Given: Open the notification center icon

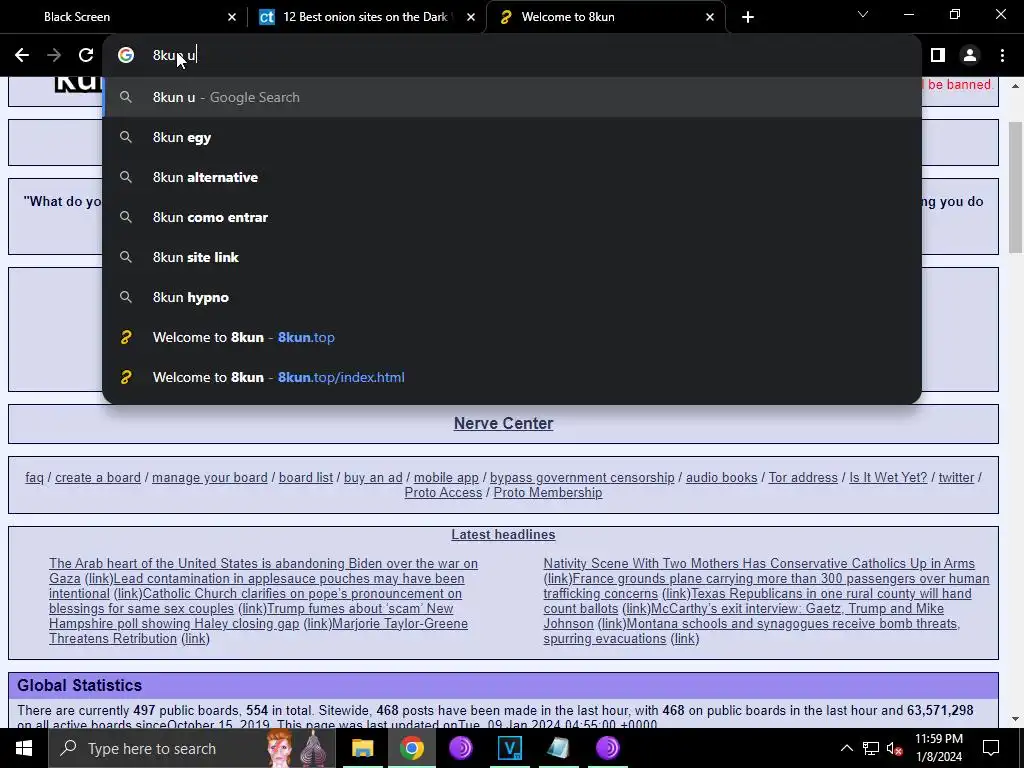Looking at the screenshot, I should pos(991,748).
